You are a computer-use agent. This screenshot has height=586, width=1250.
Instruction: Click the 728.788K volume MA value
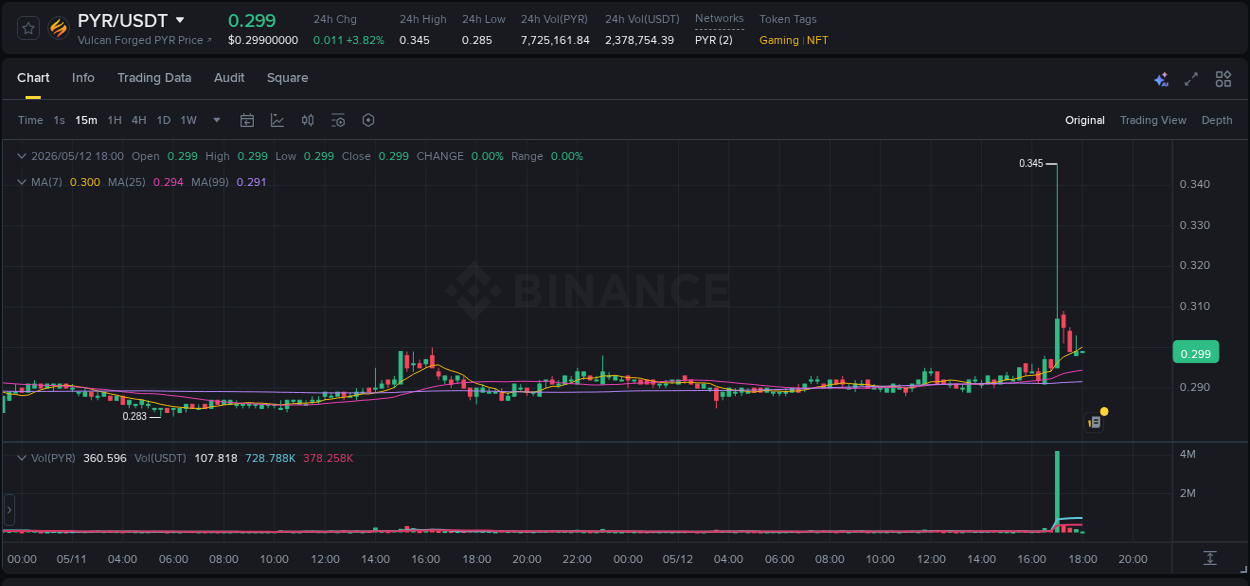click(270, 458)
